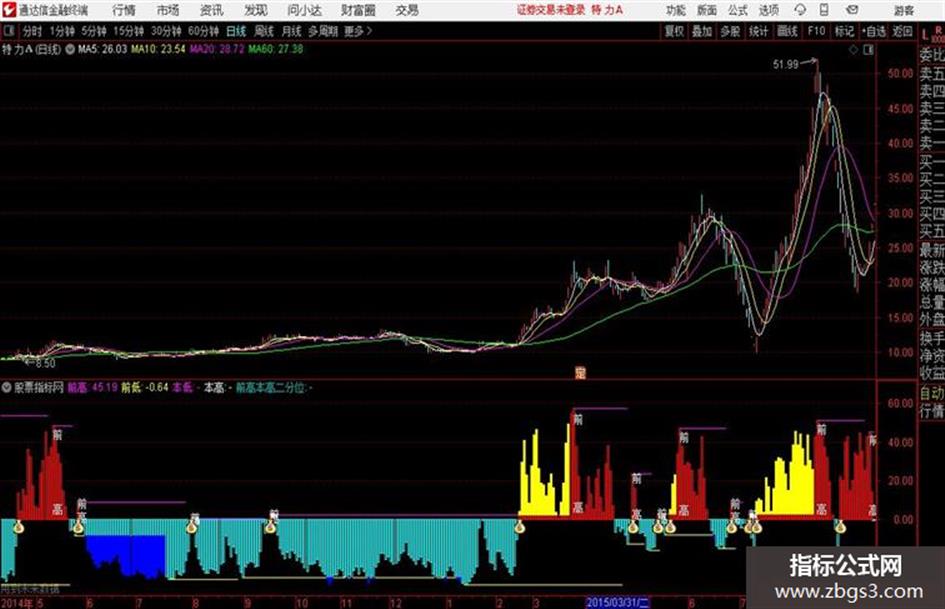Viewport: 945px width, 609px height.
Task: Click the 游客 user account label
Action: 903,10
